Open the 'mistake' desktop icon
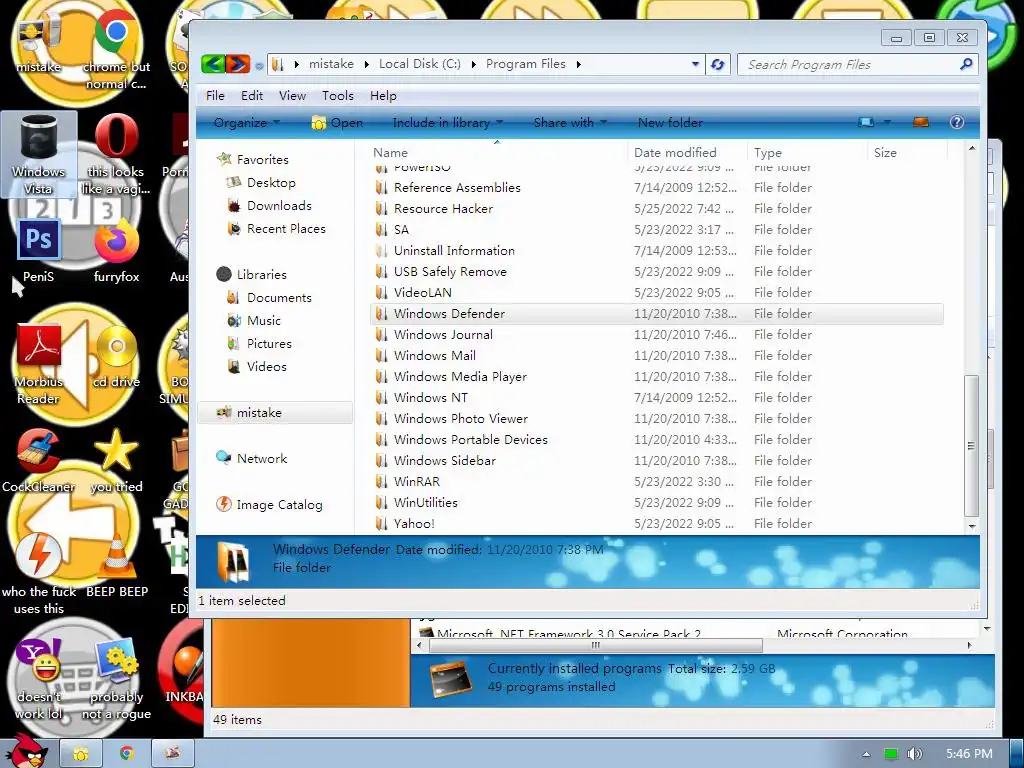Viewport: 1024px width, 768px height. click(39, 42)
